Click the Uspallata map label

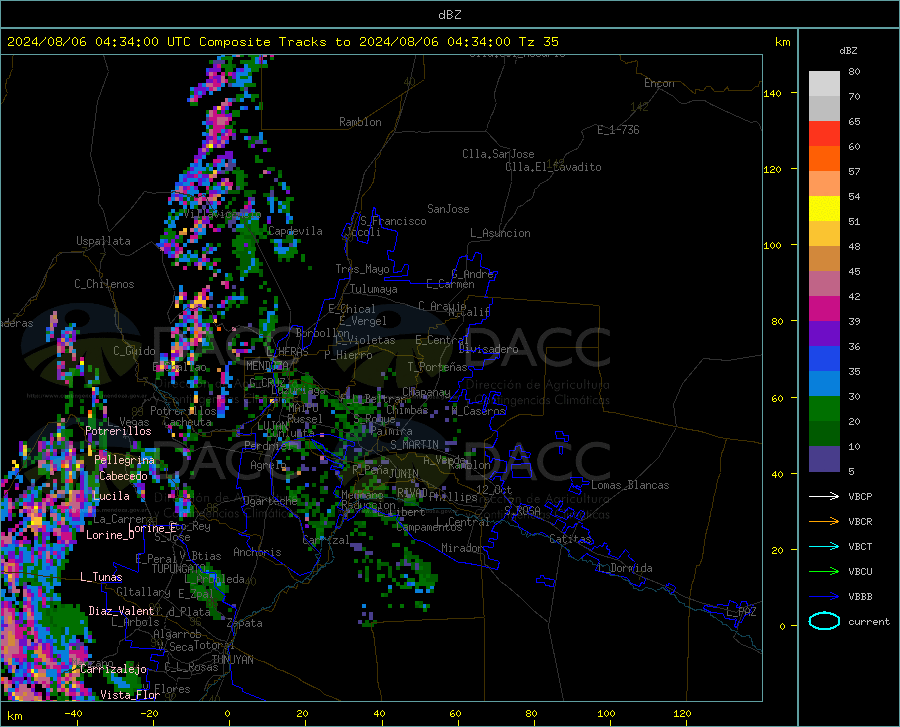pyautogui.click(x=103, y=241)
